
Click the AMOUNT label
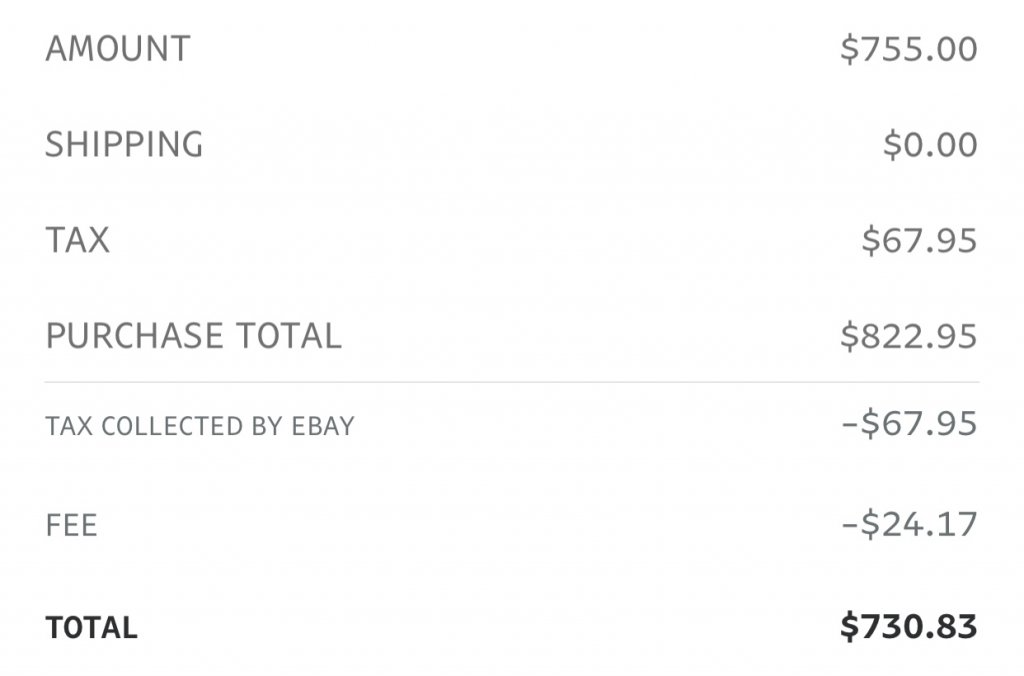(x=117, y=49)
